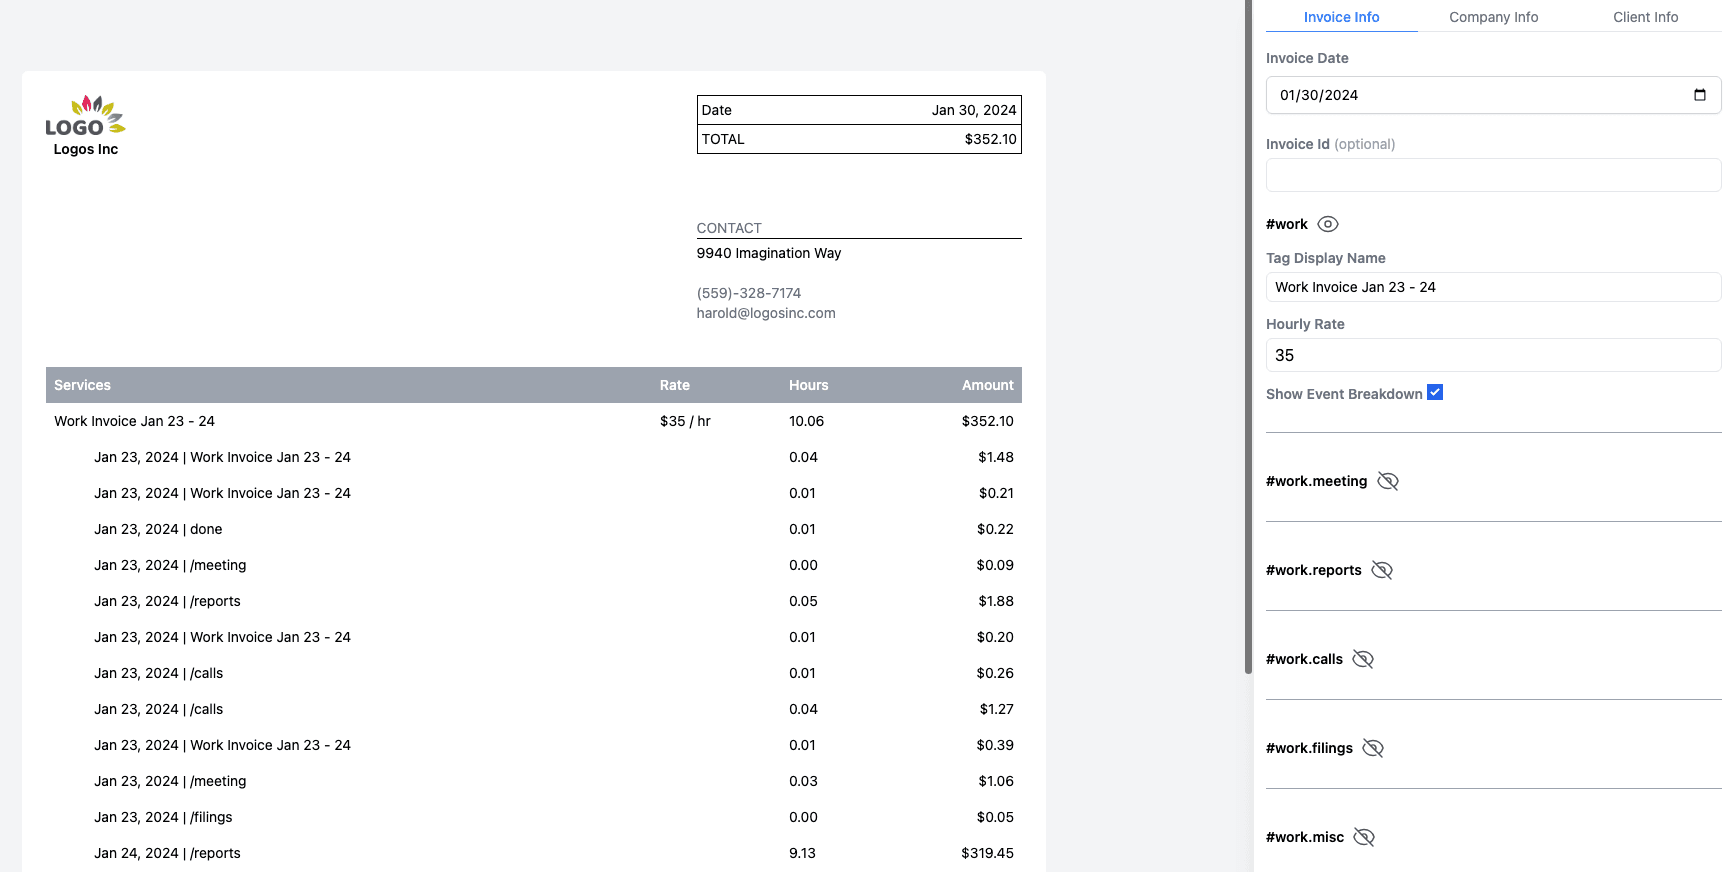Switch to the Company Info tab

click(1493, 17)
